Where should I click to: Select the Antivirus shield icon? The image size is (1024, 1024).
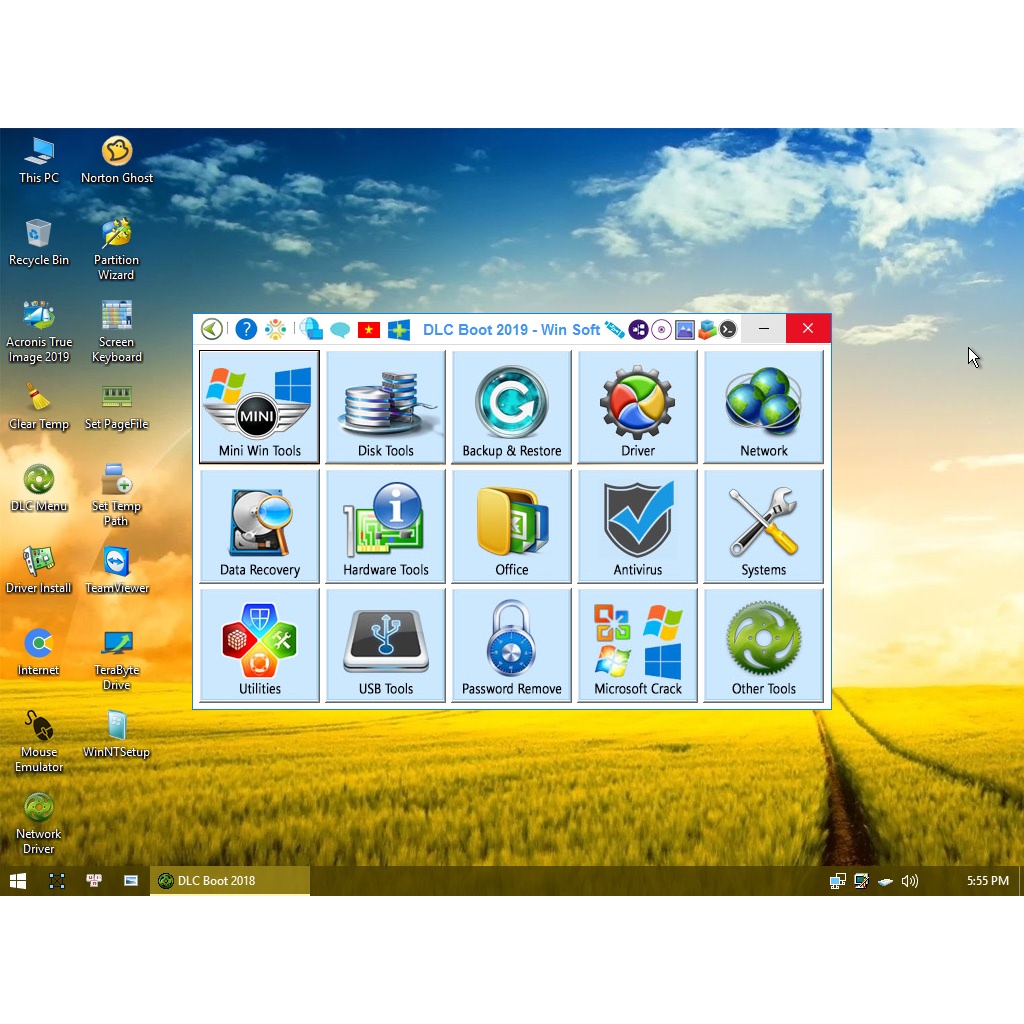tap(637, 525)
